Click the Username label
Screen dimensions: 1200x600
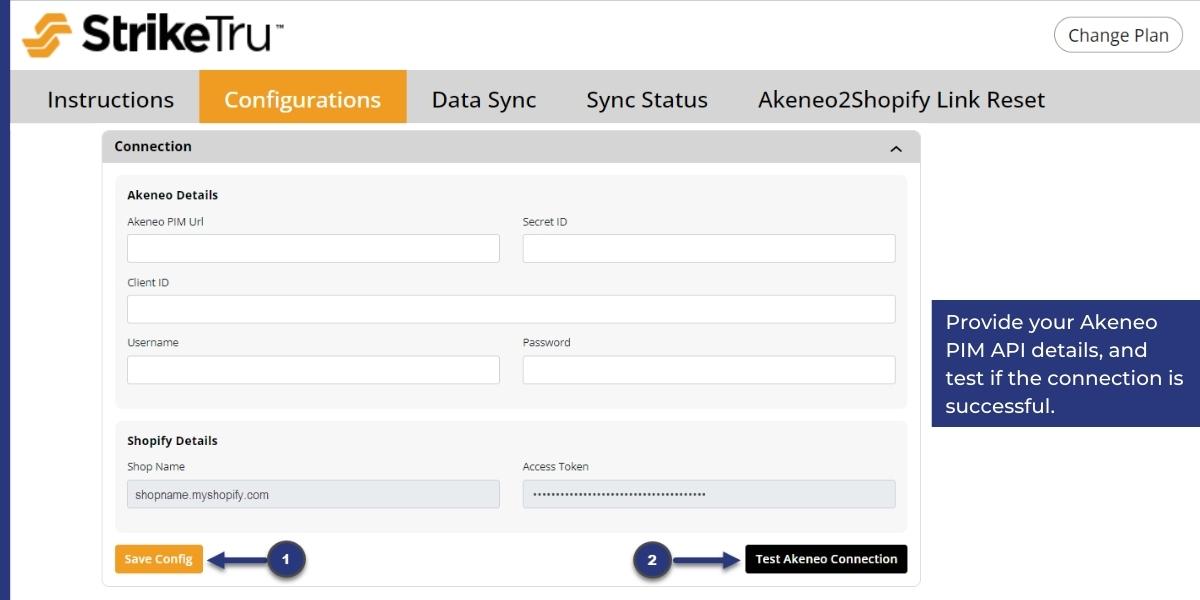click(x=153, y=343)
